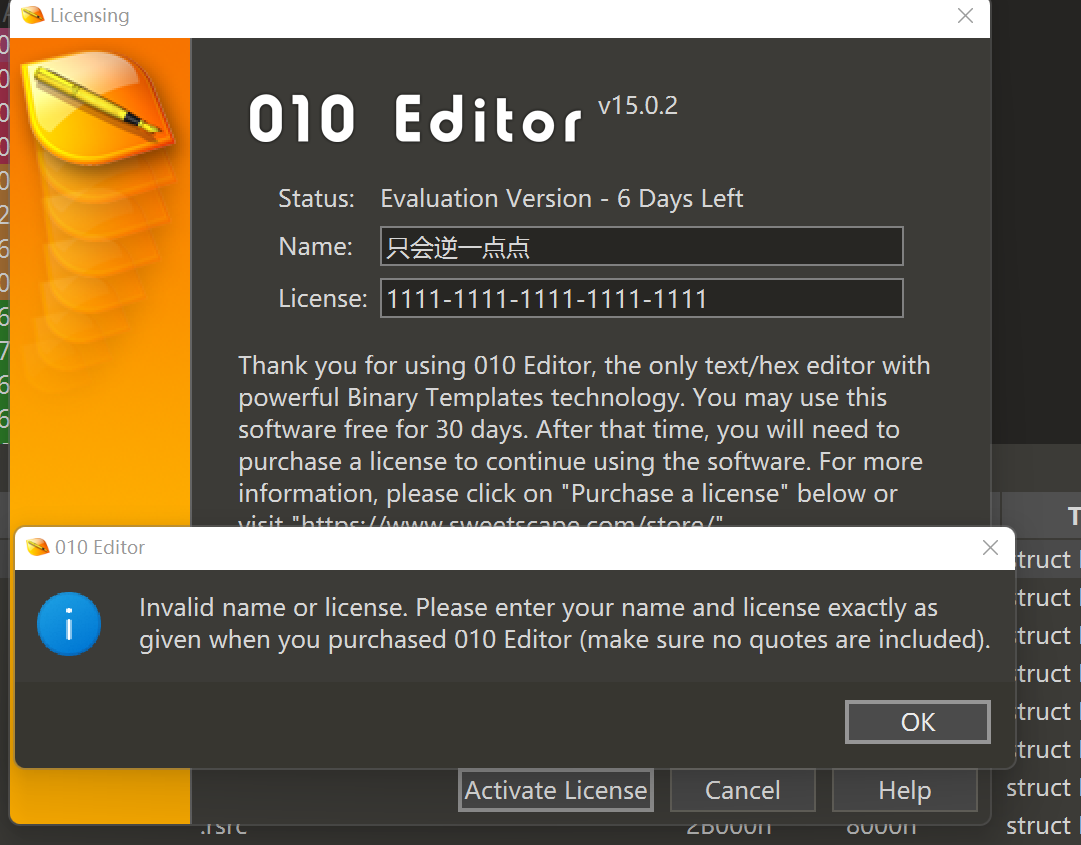Close the 010 Editor message dialog
Image resolution: width=1081 pixels, height=845 pixels.
pos(990,547)
